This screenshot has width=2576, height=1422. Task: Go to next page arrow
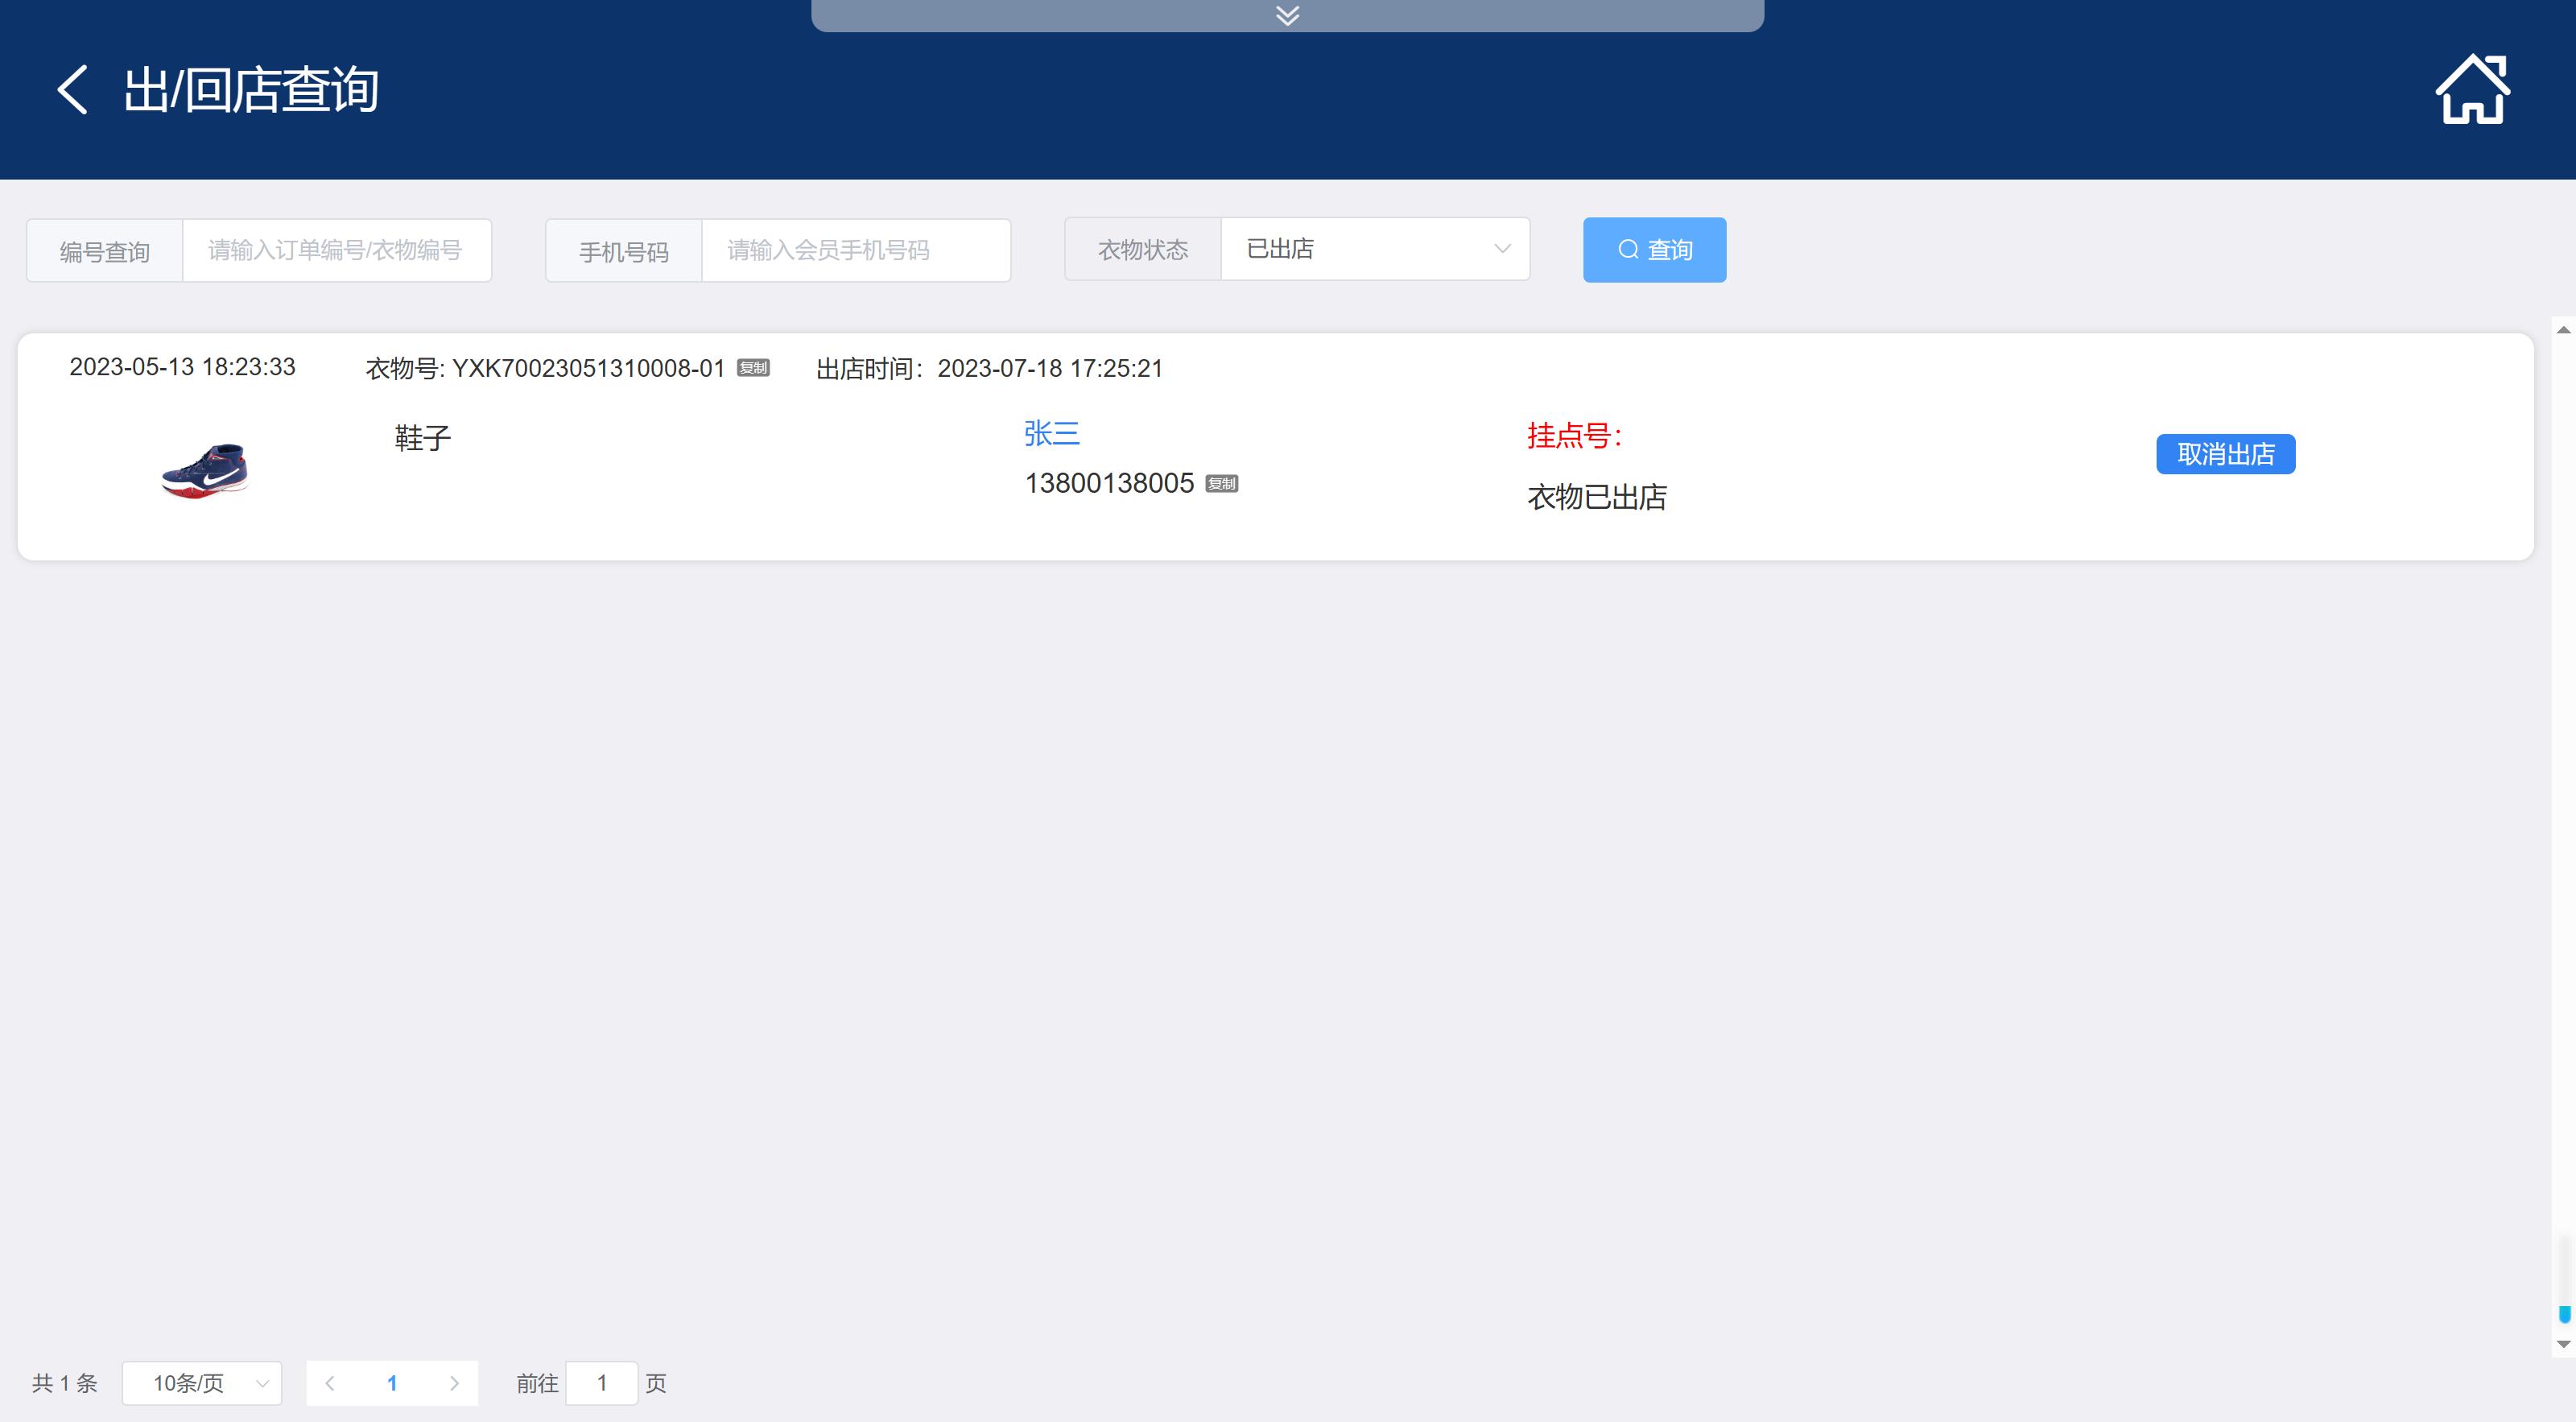tap(454, 1383)
